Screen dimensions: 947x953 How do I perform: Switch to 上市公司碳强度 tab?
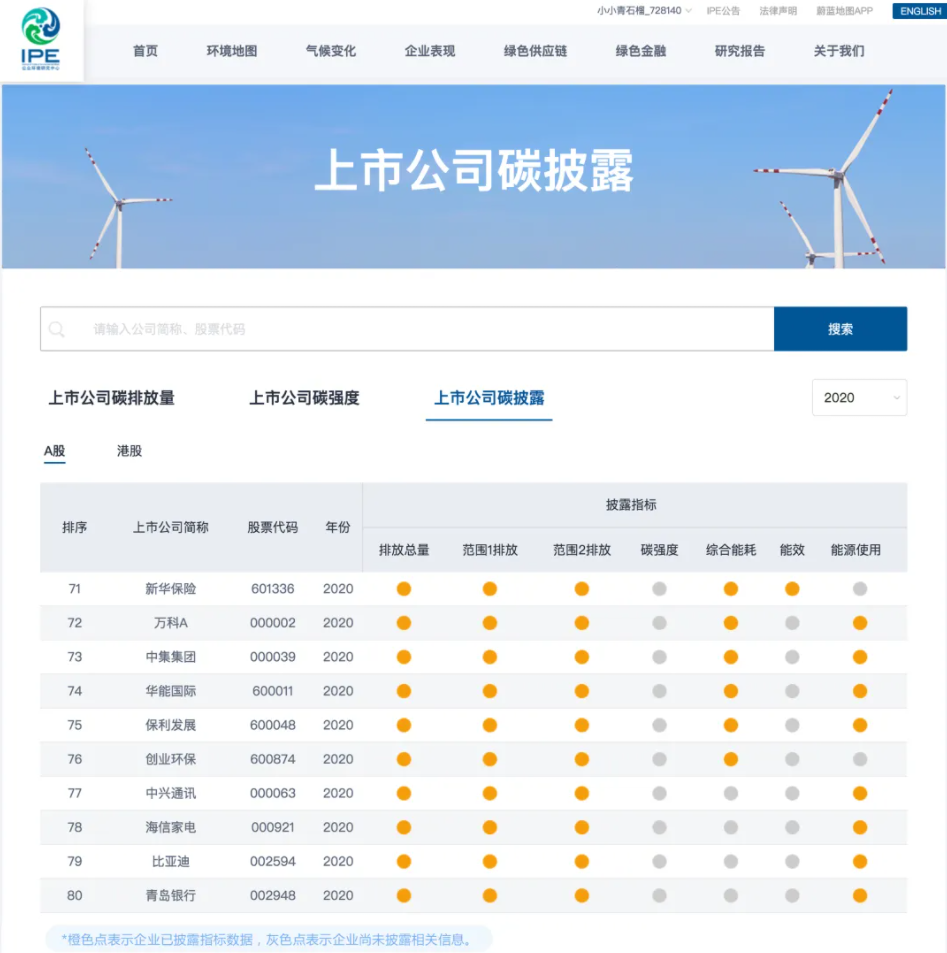pos(305,398)
